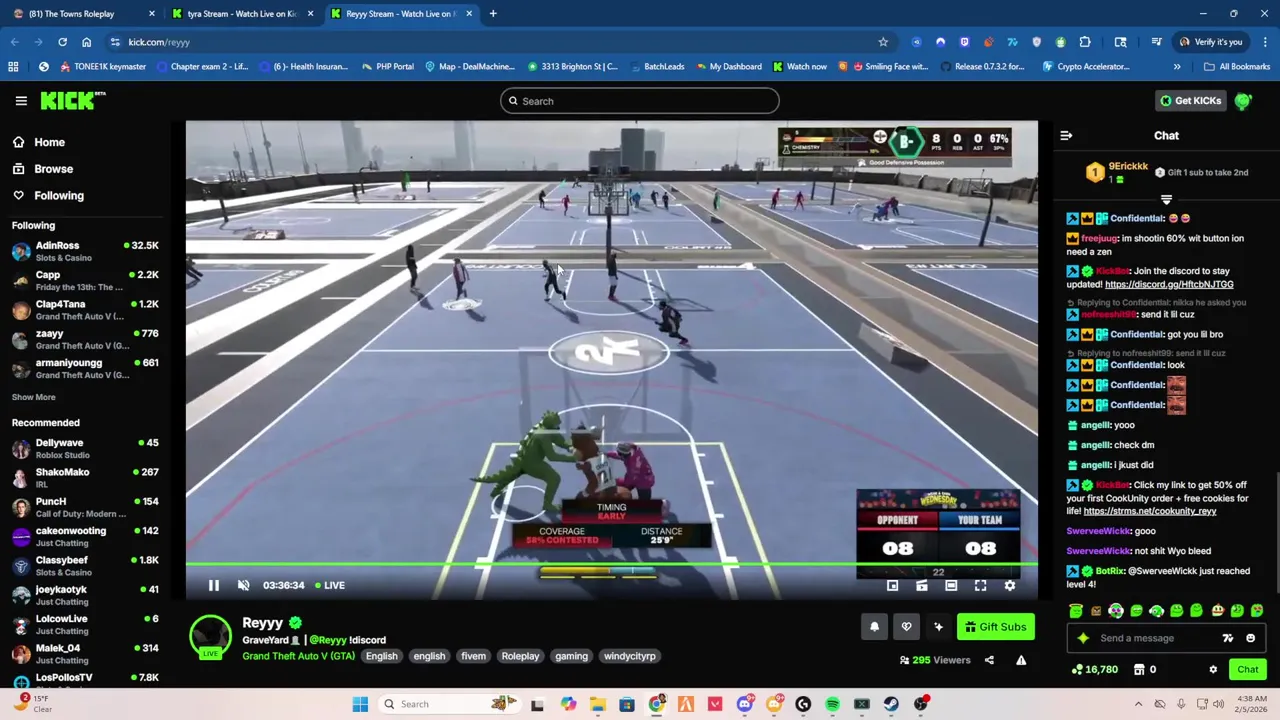Open Grand Theft Auto V category link
The image size is (1280, 720).
(x=298, y=656)
